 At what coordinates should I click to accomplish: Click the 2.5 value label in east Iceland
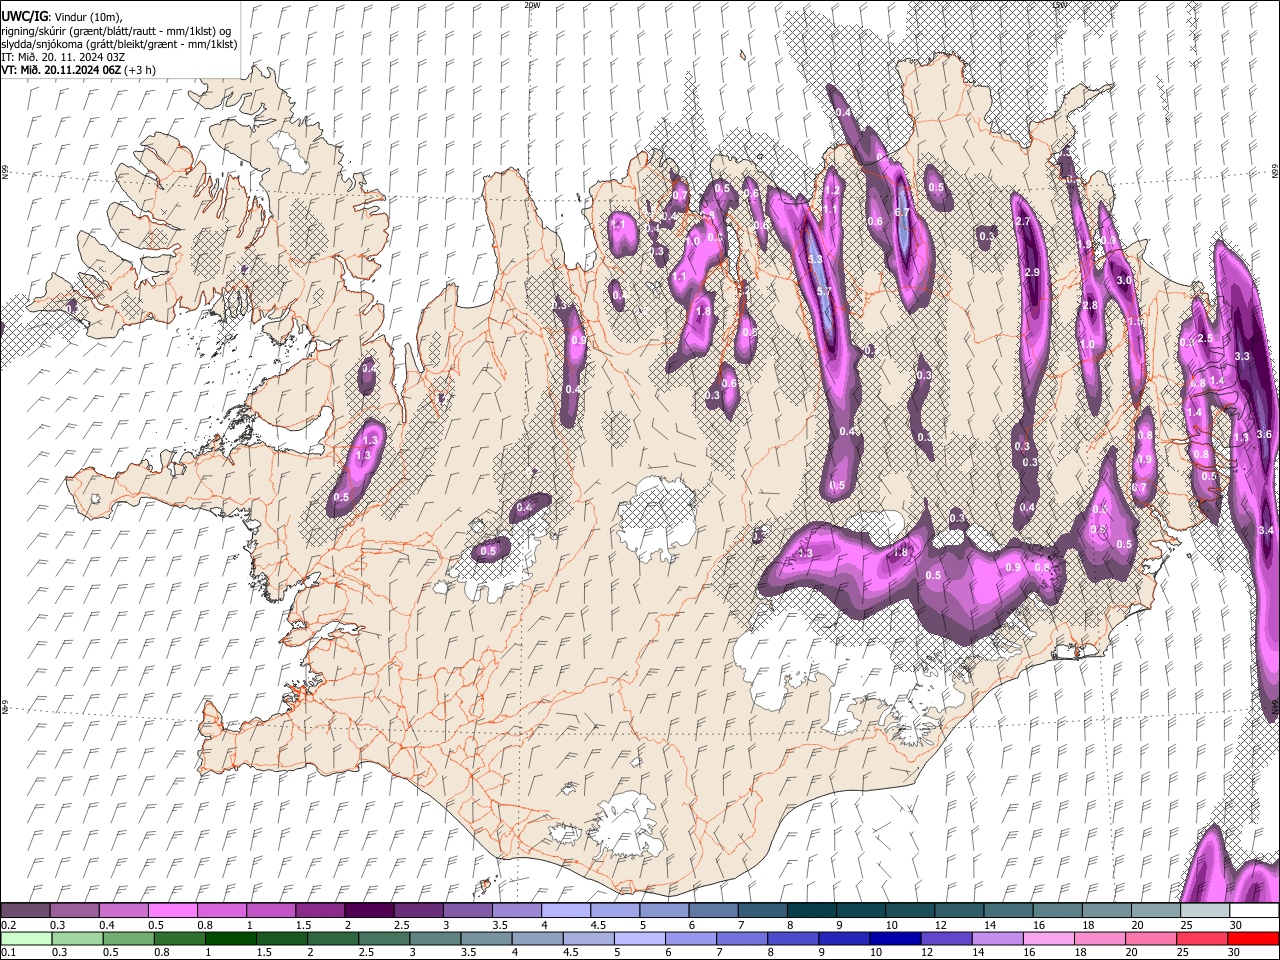tap(1205, 339)
